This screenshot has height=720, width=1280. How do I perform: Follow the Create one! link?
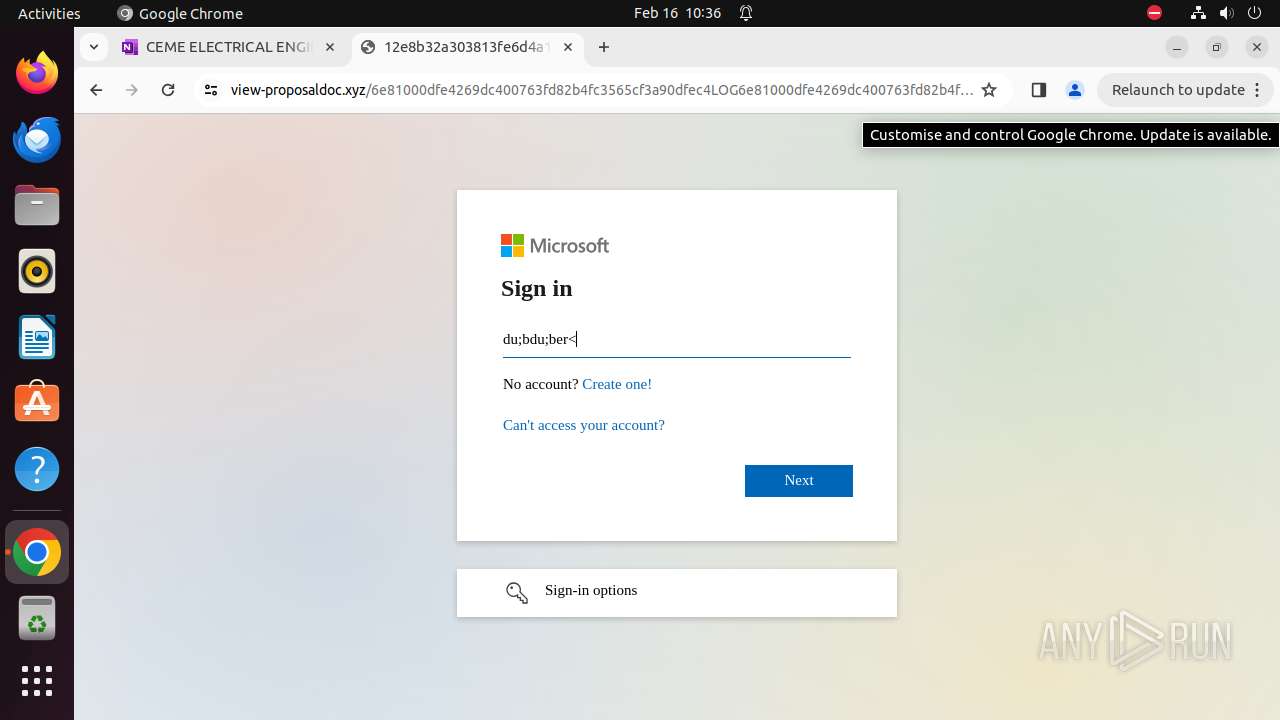point(617,384)
